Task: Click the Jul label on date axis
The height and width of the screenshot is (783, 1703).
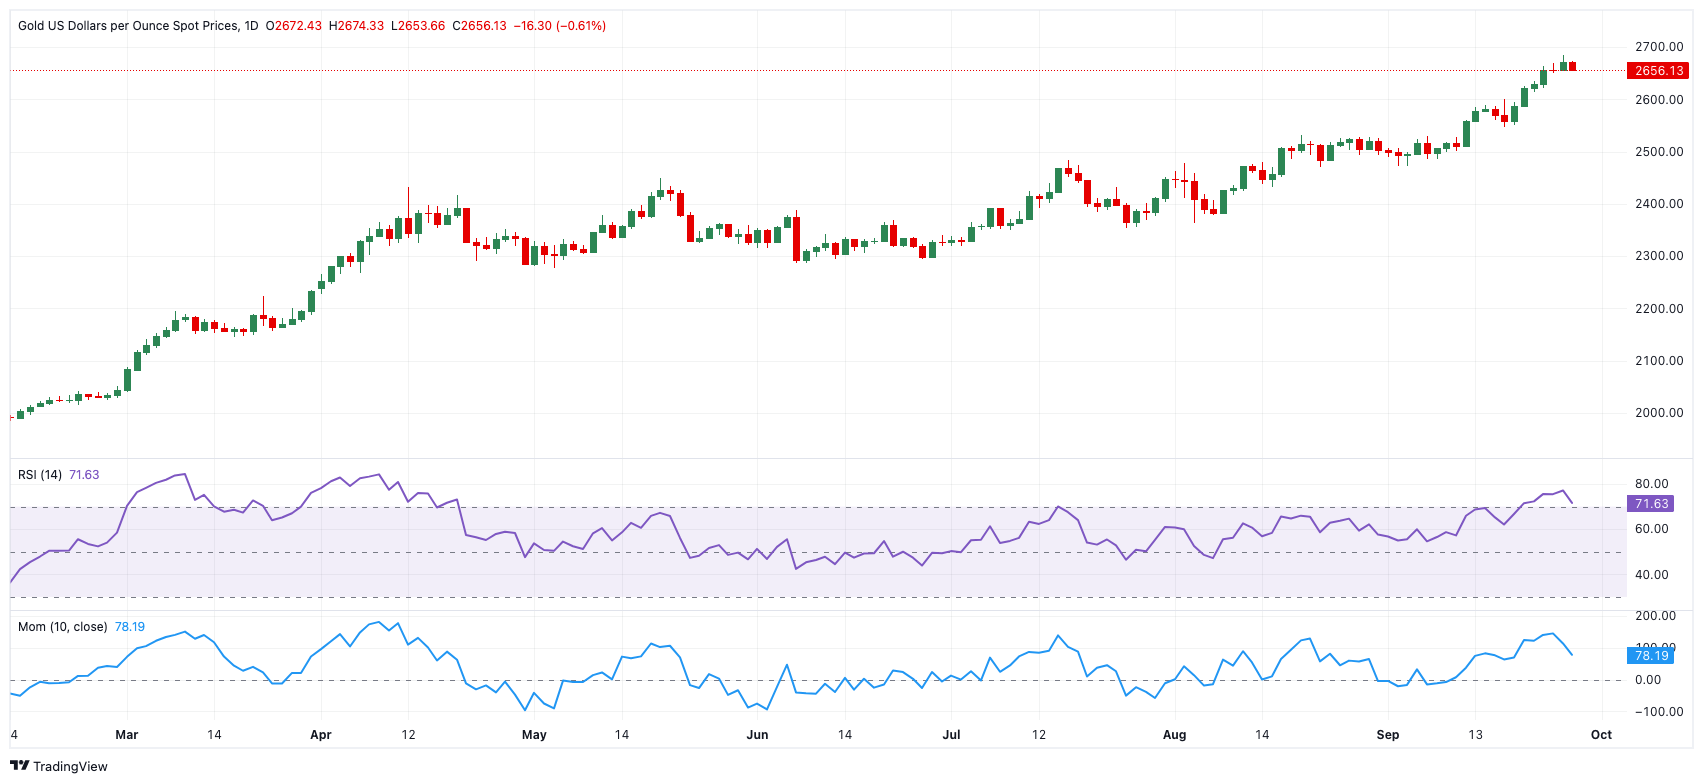Action: 951,735
